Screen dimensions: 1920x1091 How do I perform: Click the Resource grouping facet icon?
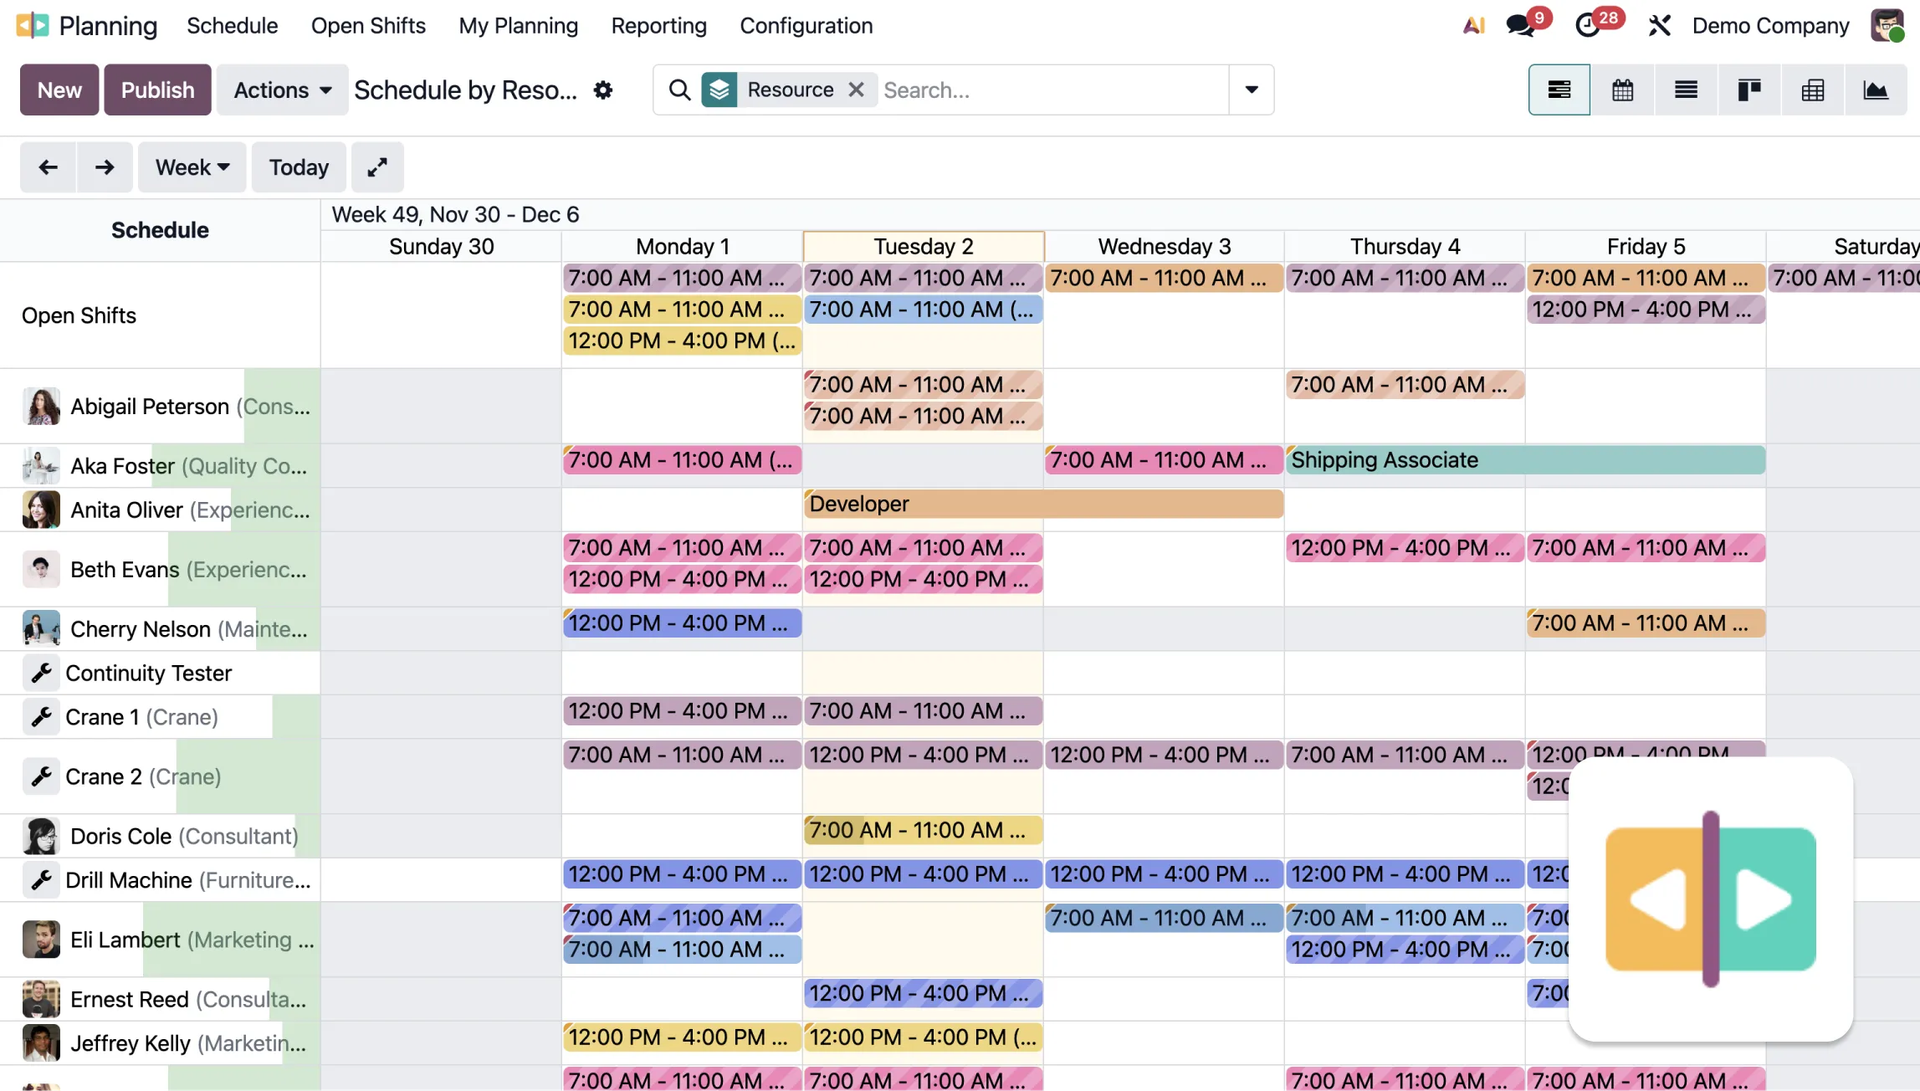tap(719, 90)
